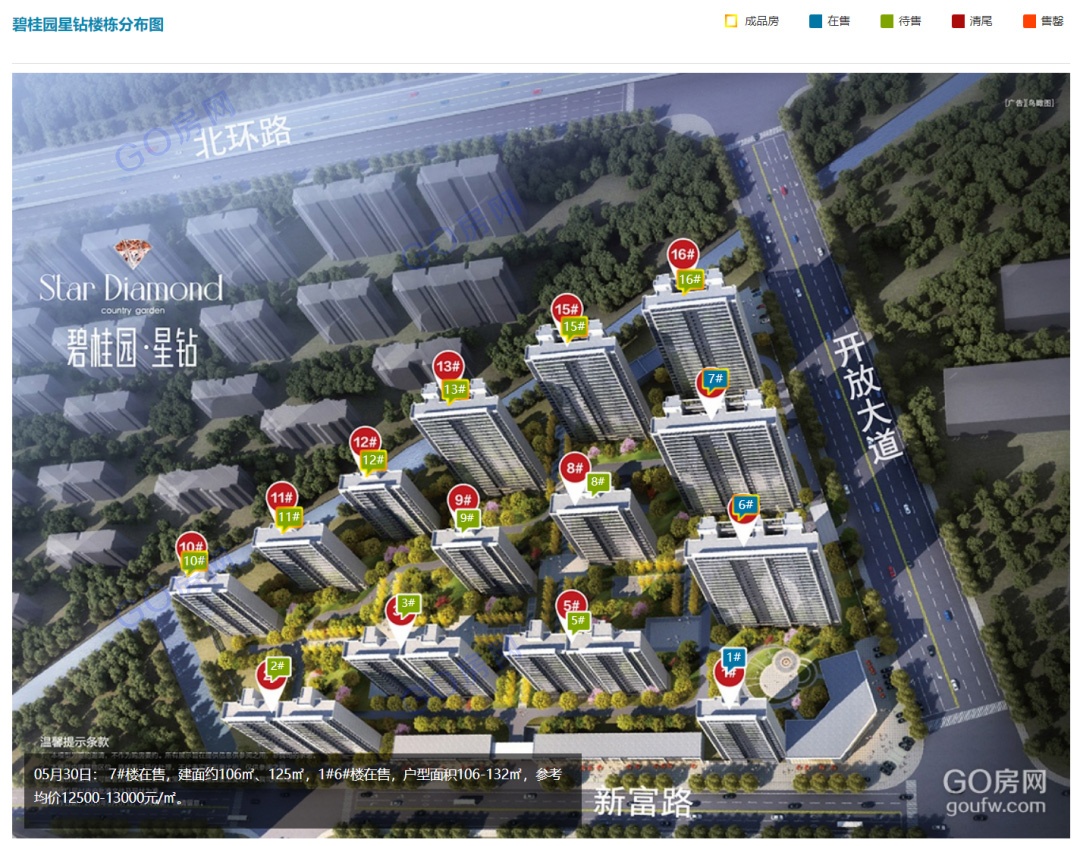Select the green 5# status tag
Image resolution: width=1080 pixels, height=846 pixels.
pyautogui.click(x=578, y=621)
